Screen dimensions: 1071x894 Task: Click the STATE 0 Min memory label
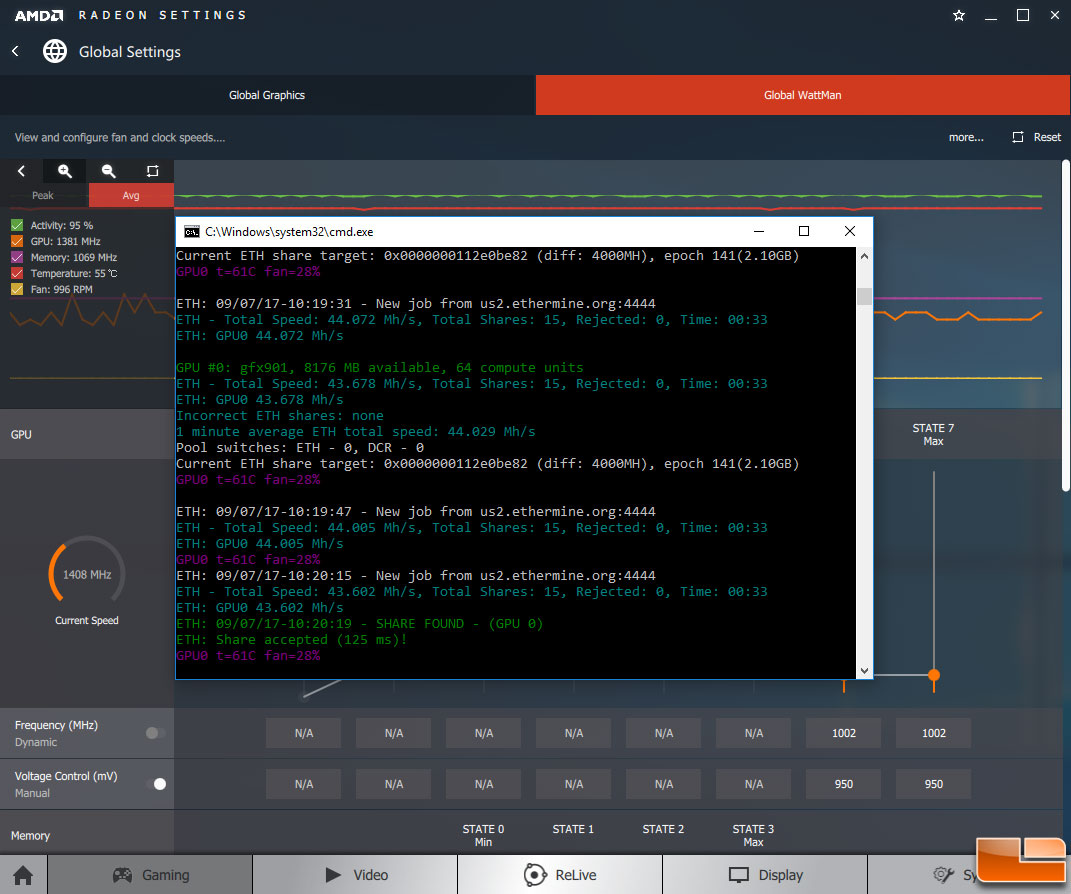coord(483,835)
